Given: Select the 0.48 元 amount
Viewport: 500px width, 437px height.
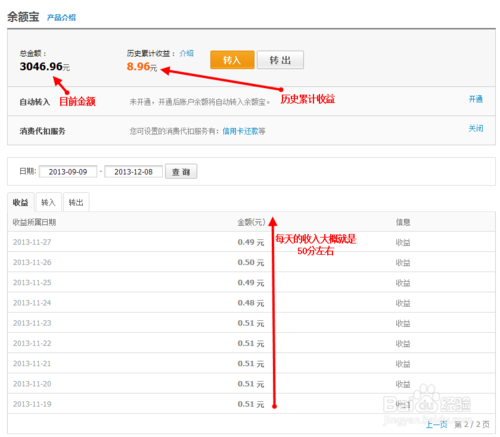Looking at the screenshot, I should click(251, 303).
